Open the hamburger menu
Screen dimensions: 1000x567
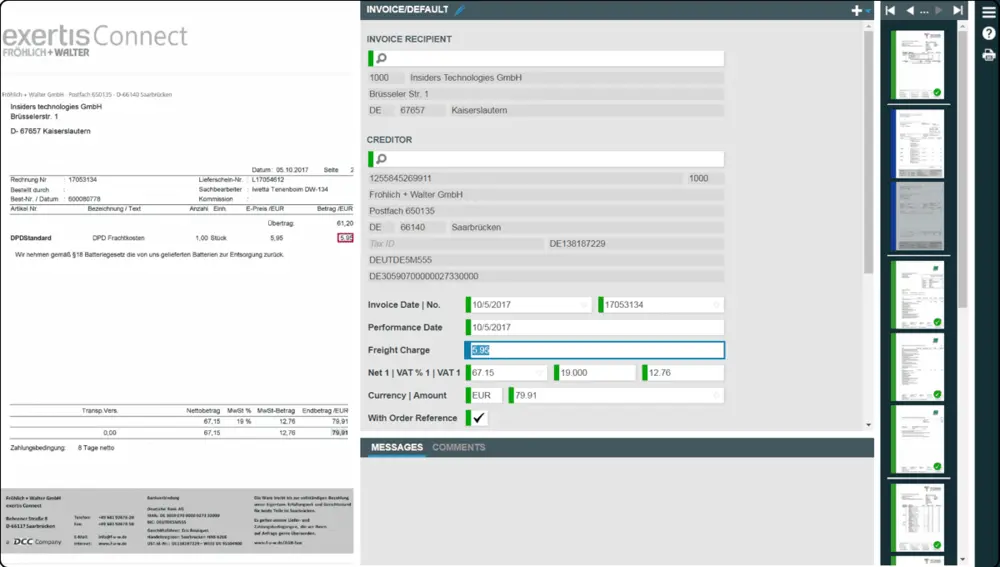(989, 12)
